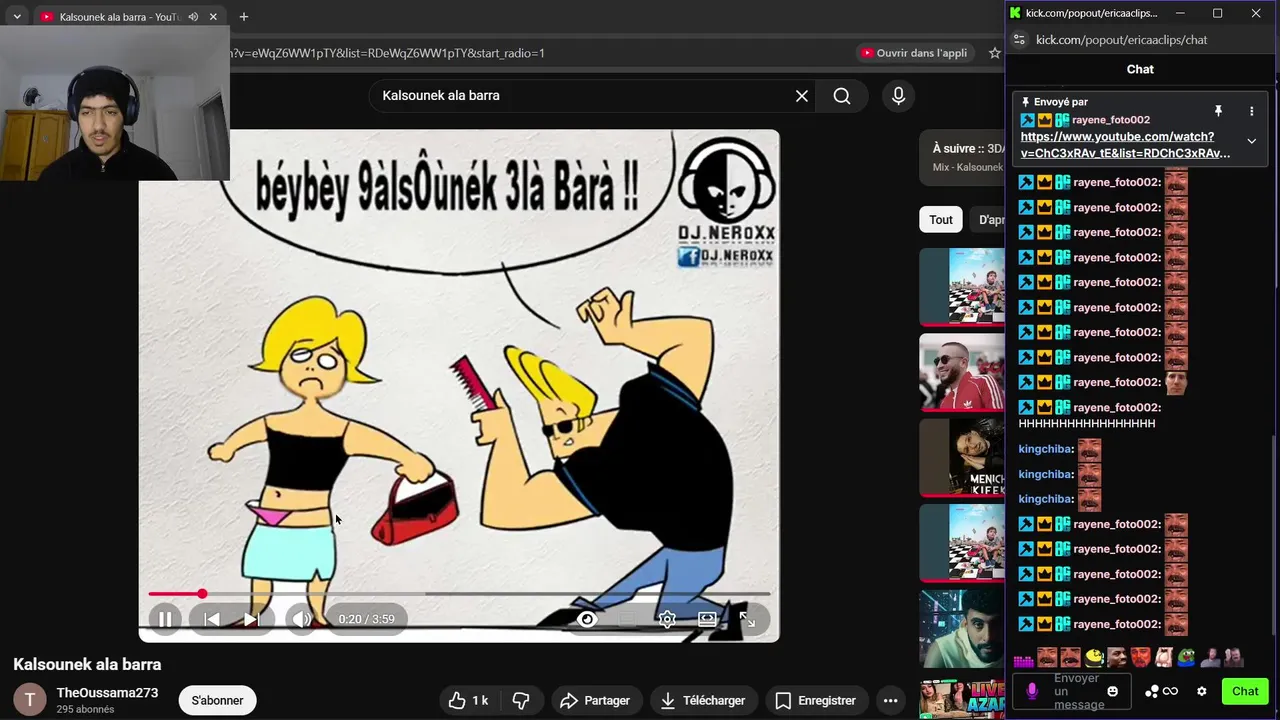Select the Tout filter chip
1280x720 pixels.
point(941,220)
